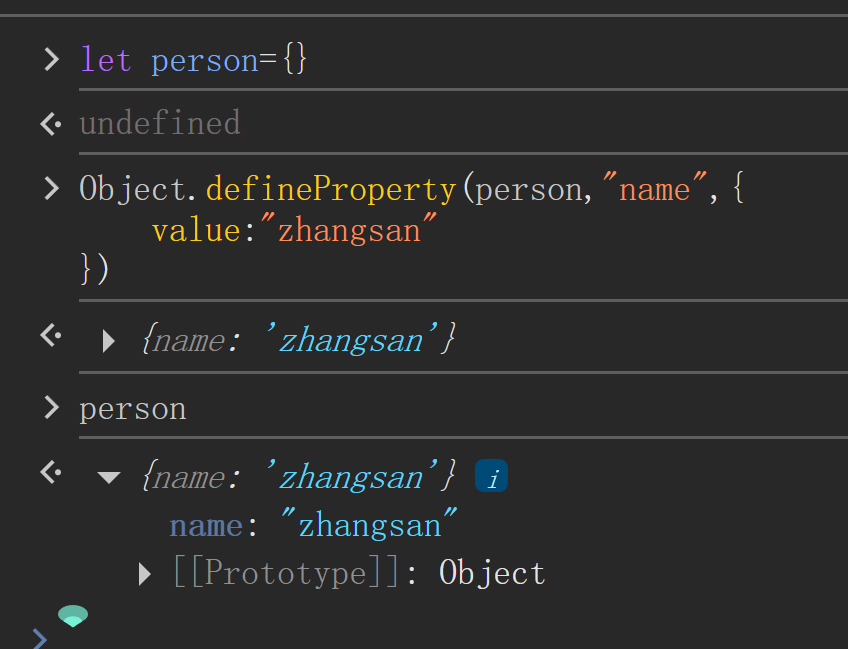Click the [[Prototype]] label
This screenshot has height=649, width=848.
point(287,572)
